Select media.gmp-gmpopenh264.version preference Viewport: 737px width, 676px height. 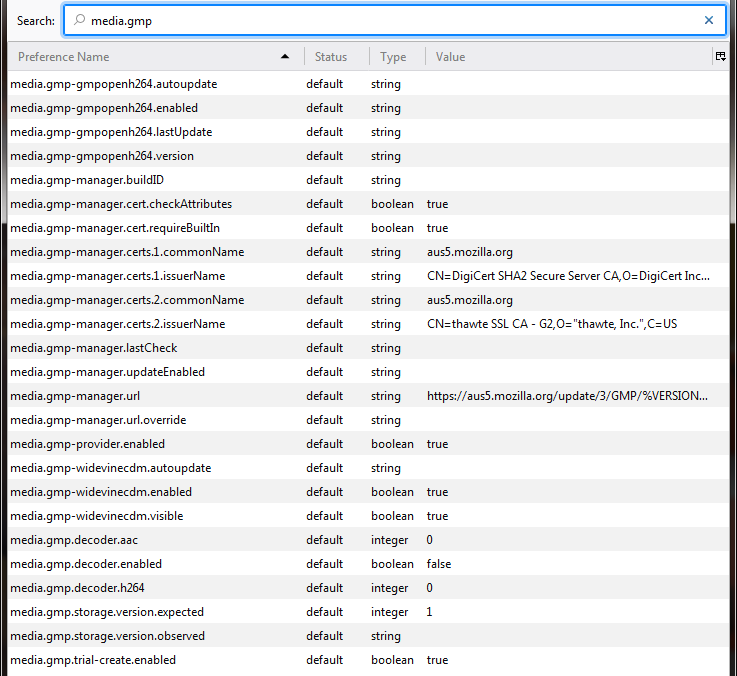102,156
